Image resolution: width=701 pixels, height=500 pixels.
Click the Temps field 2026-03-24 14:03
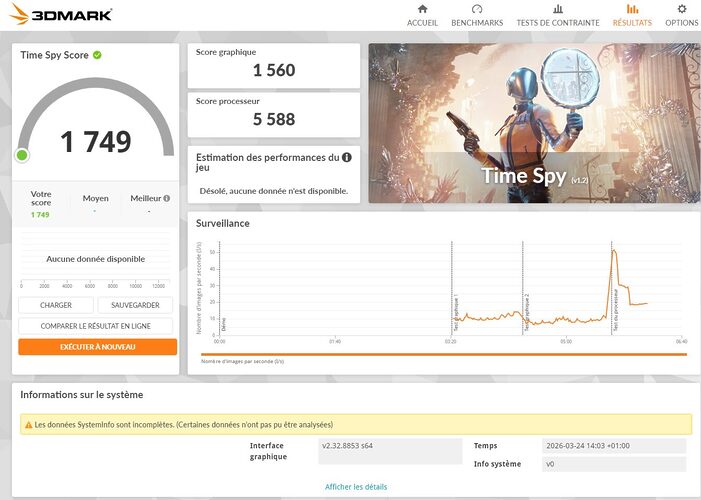coord(614,446)
